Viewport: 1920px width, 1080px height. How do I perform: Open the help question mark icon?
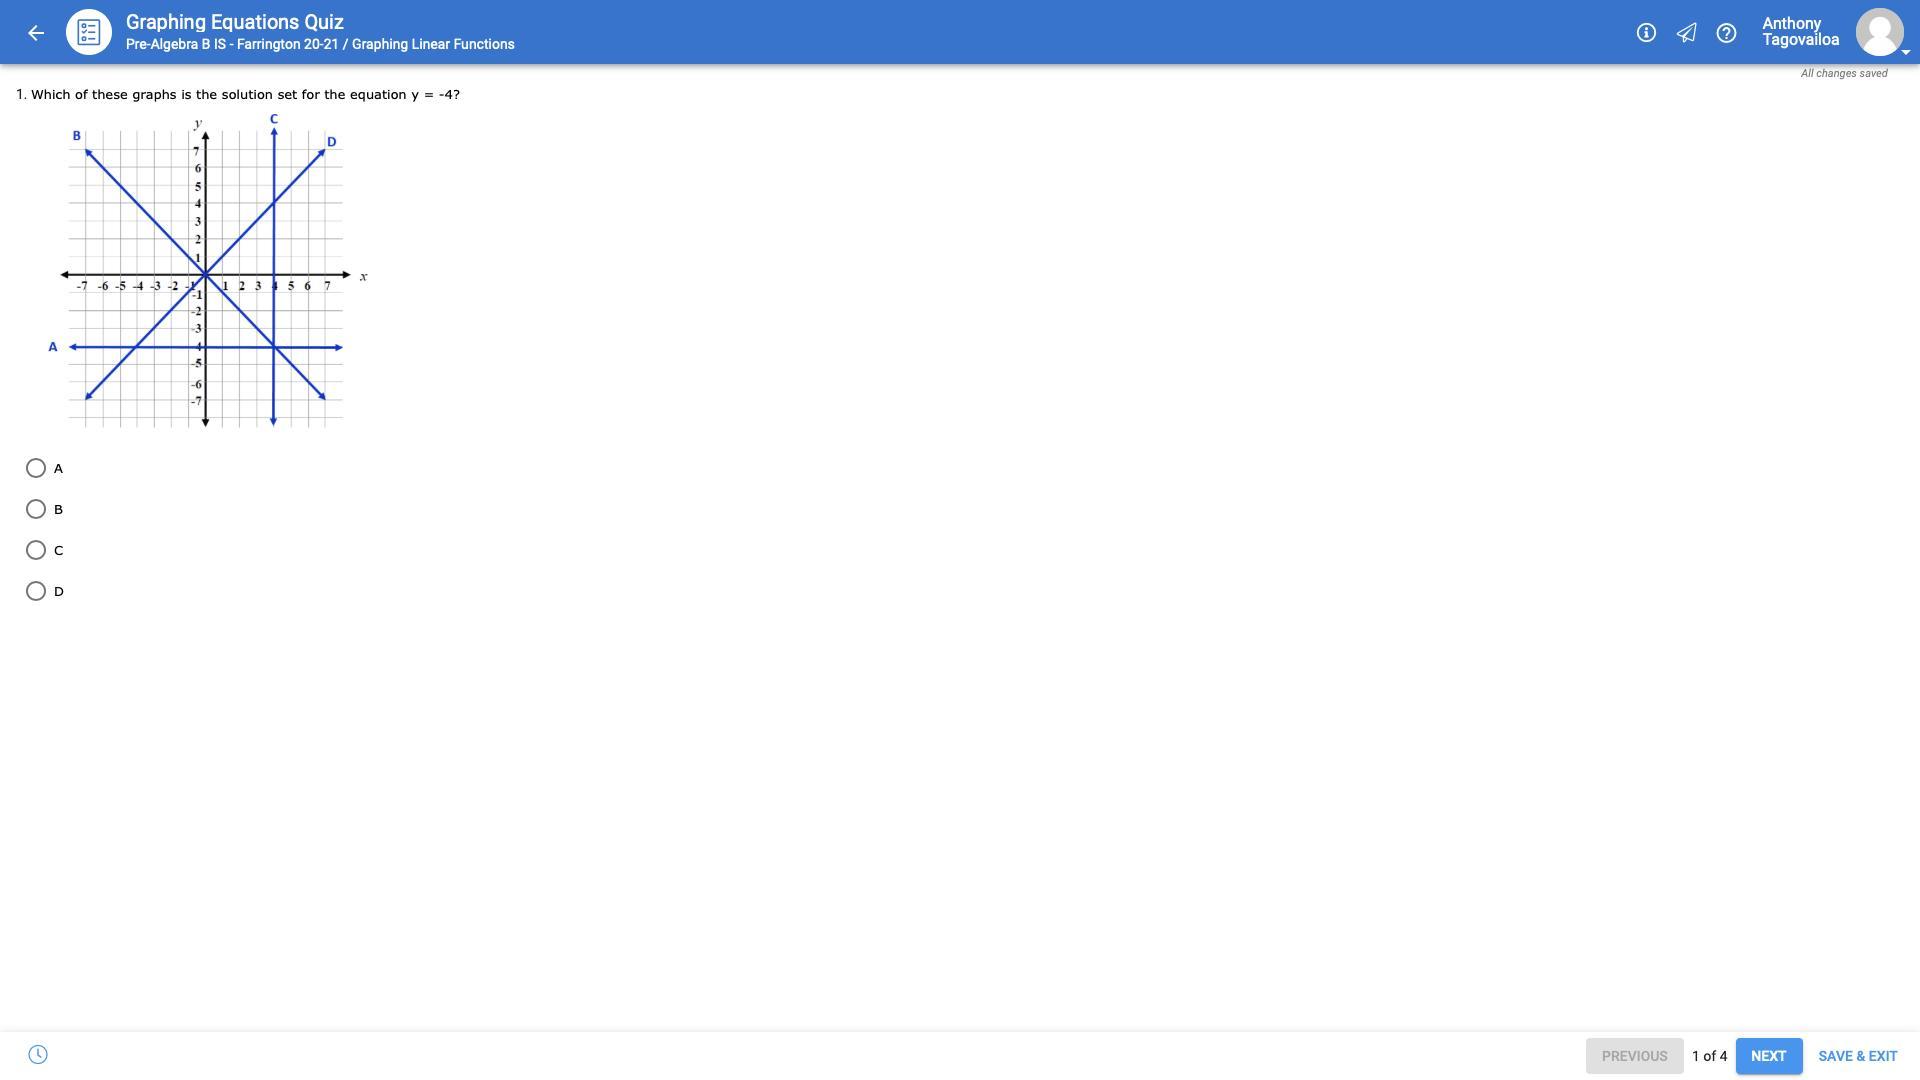pyautogui.click(x=1726, y=33)
